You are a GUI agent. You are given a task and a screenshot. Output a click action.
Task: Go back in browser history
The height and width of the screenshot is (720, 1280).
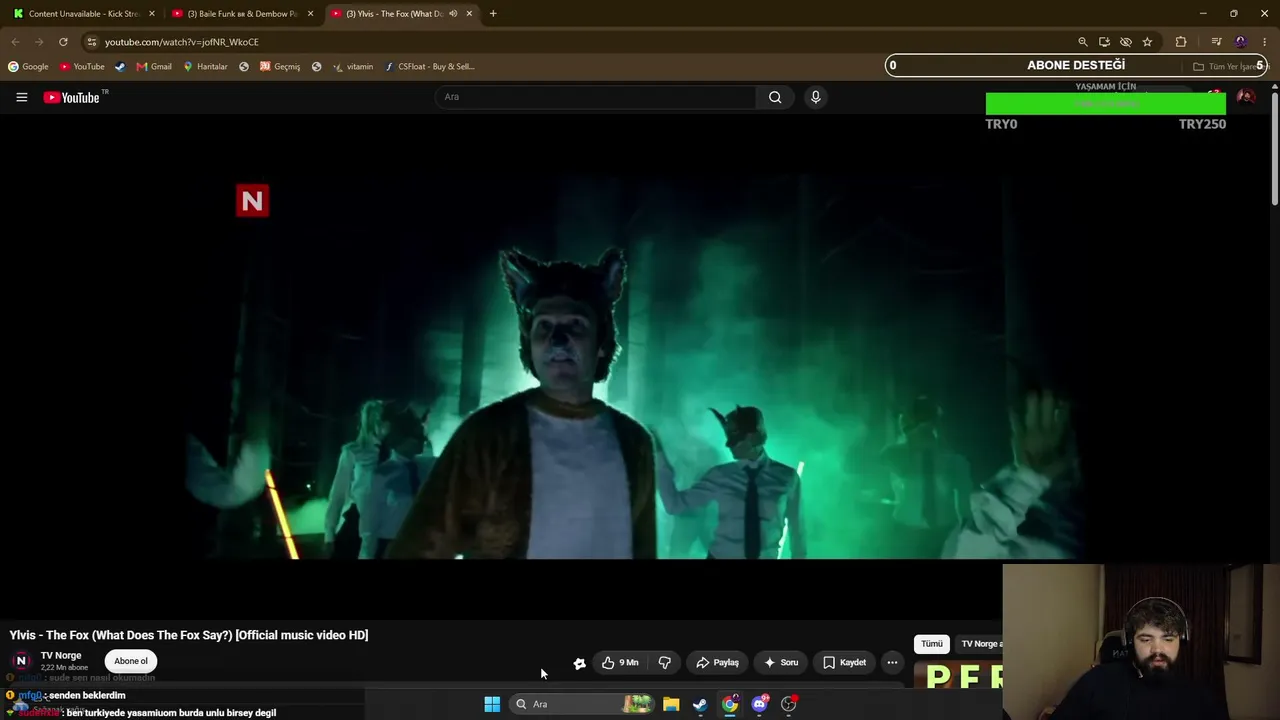pyautogui.click(x=15, y=42)
